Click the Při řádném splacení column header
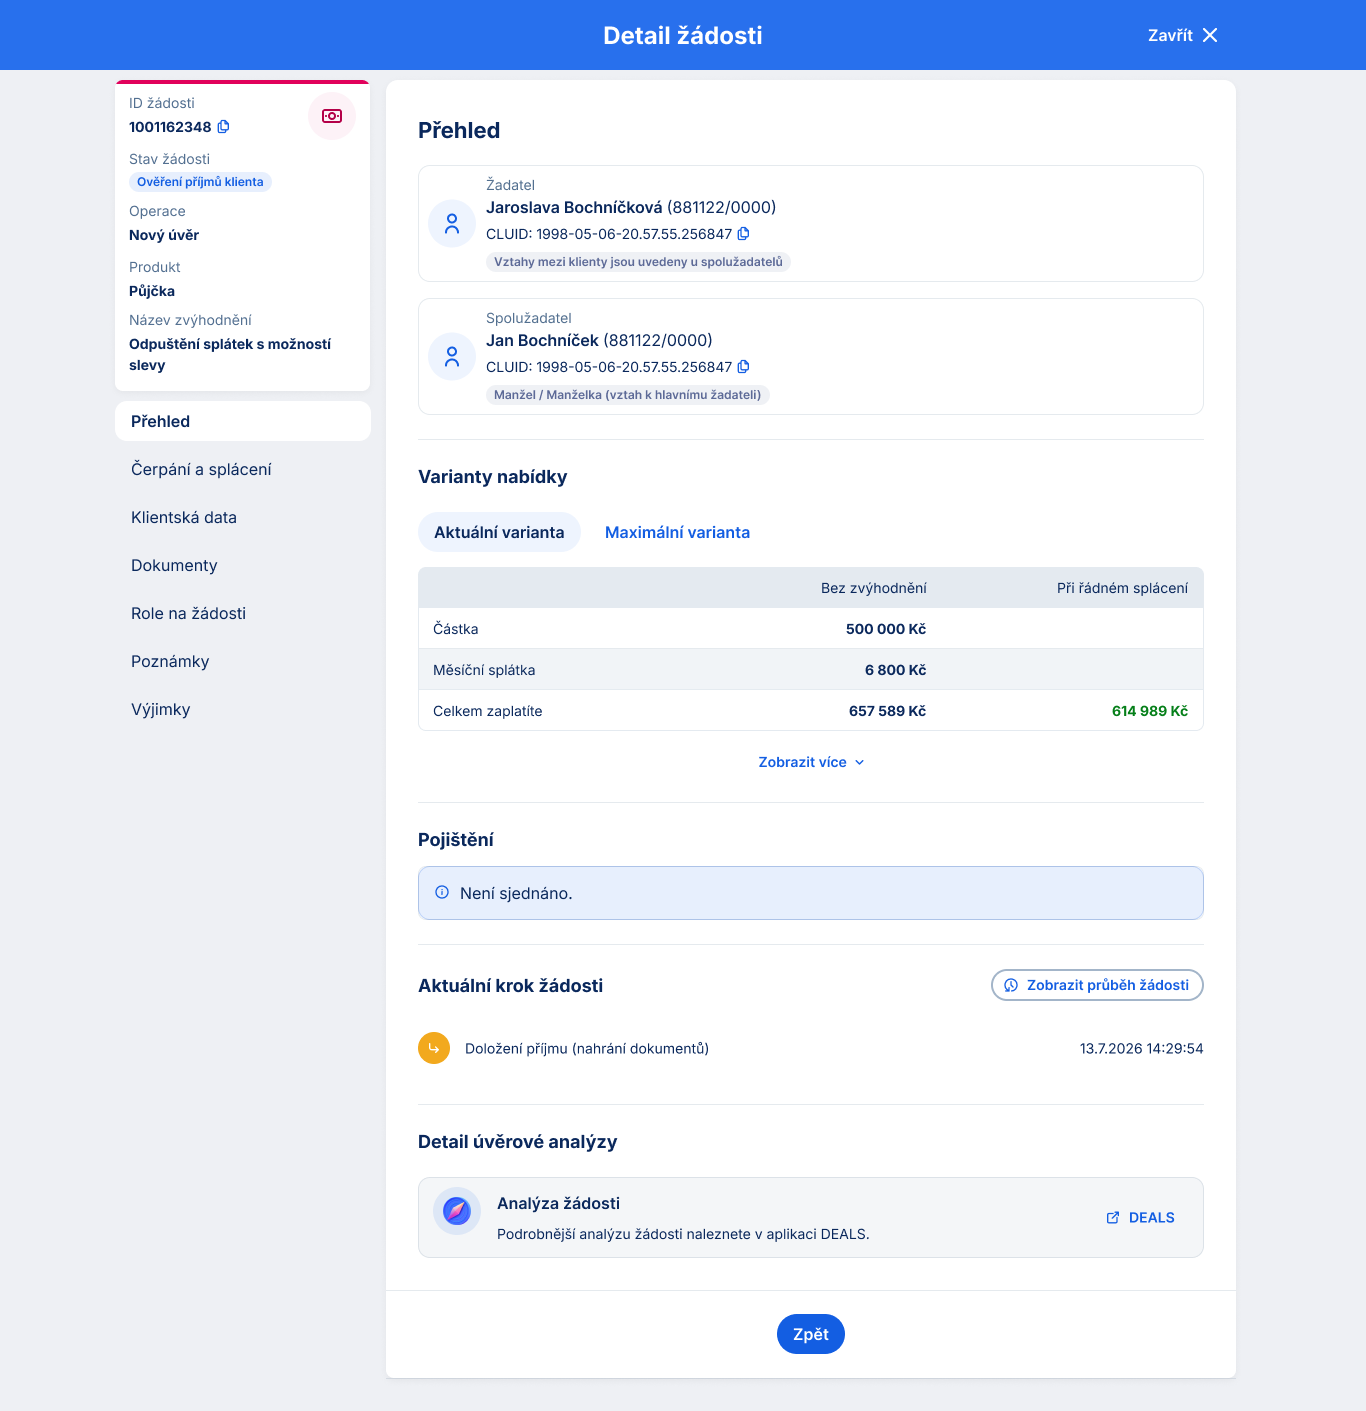This screenshot has width=1366, height=1411. (1122, 588)
